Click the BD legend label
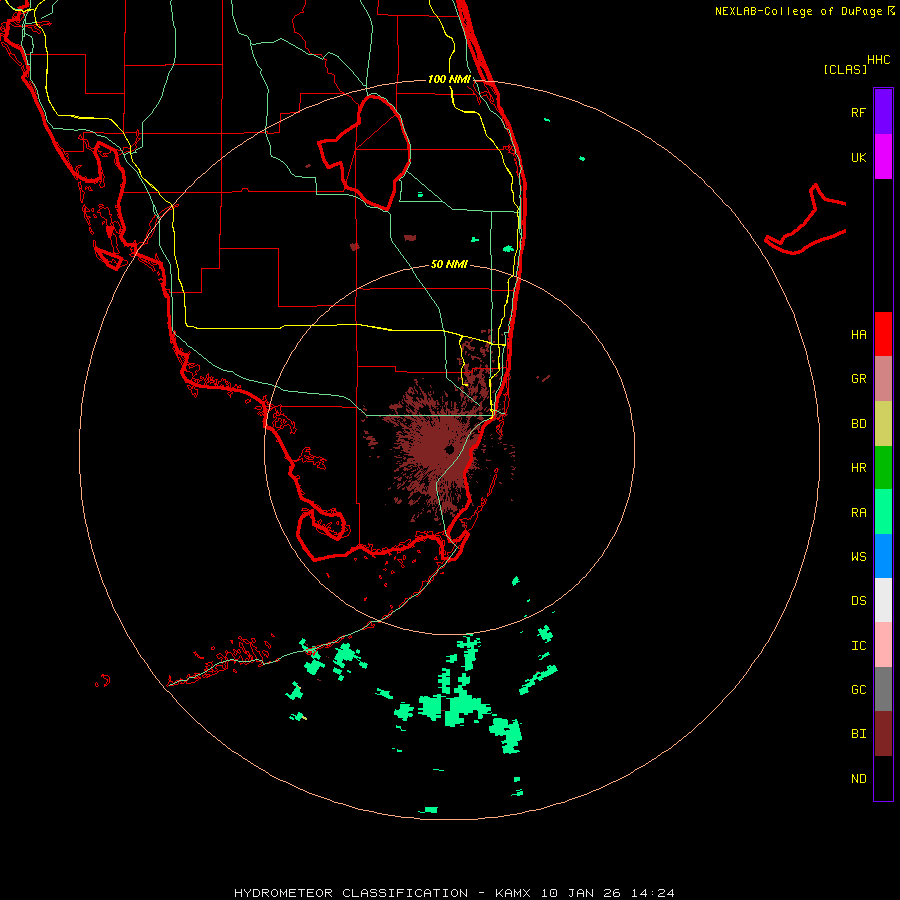900x900 pixels. (858, 424)
